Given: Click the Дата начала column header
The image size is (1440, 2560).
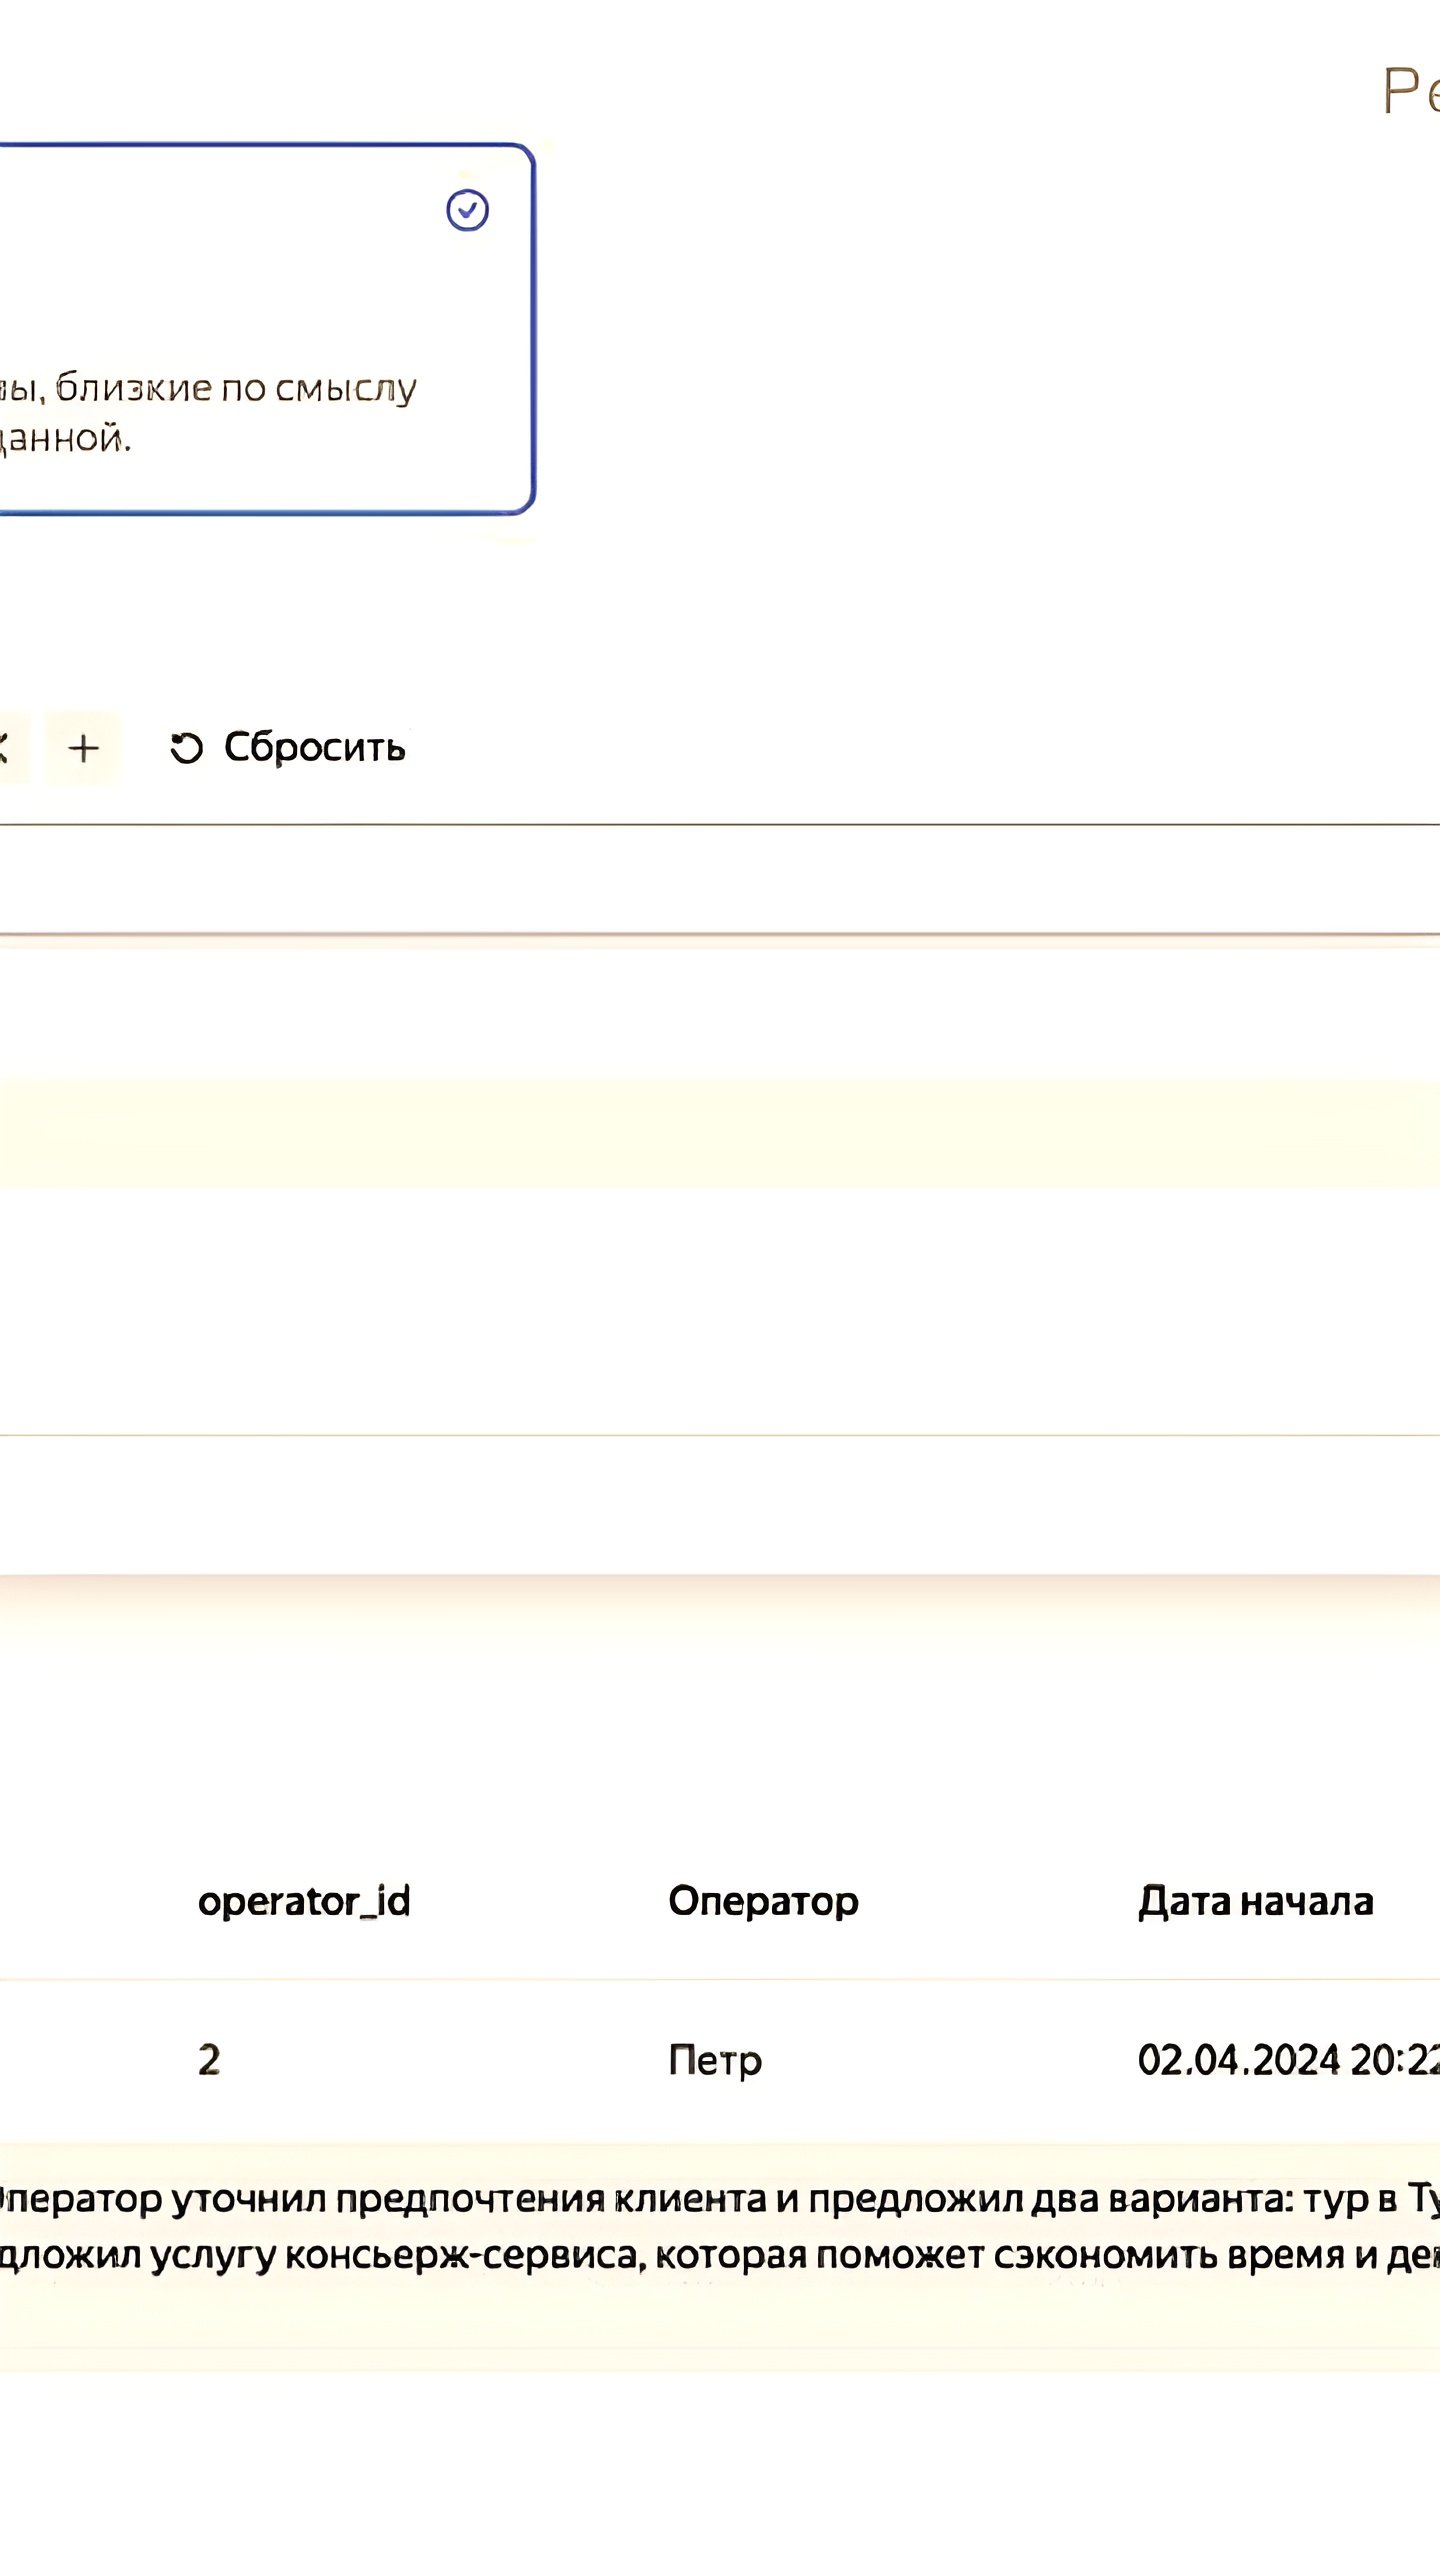Looking at the screenshot, I should 1256,1901.
